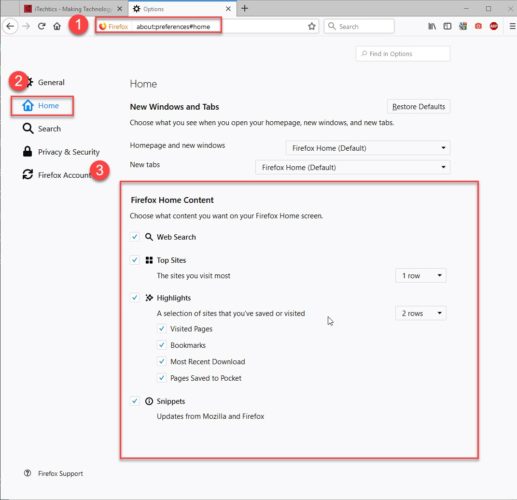
Task: Click the Firefox identity icon in address bar
Action: coord(103,26)
